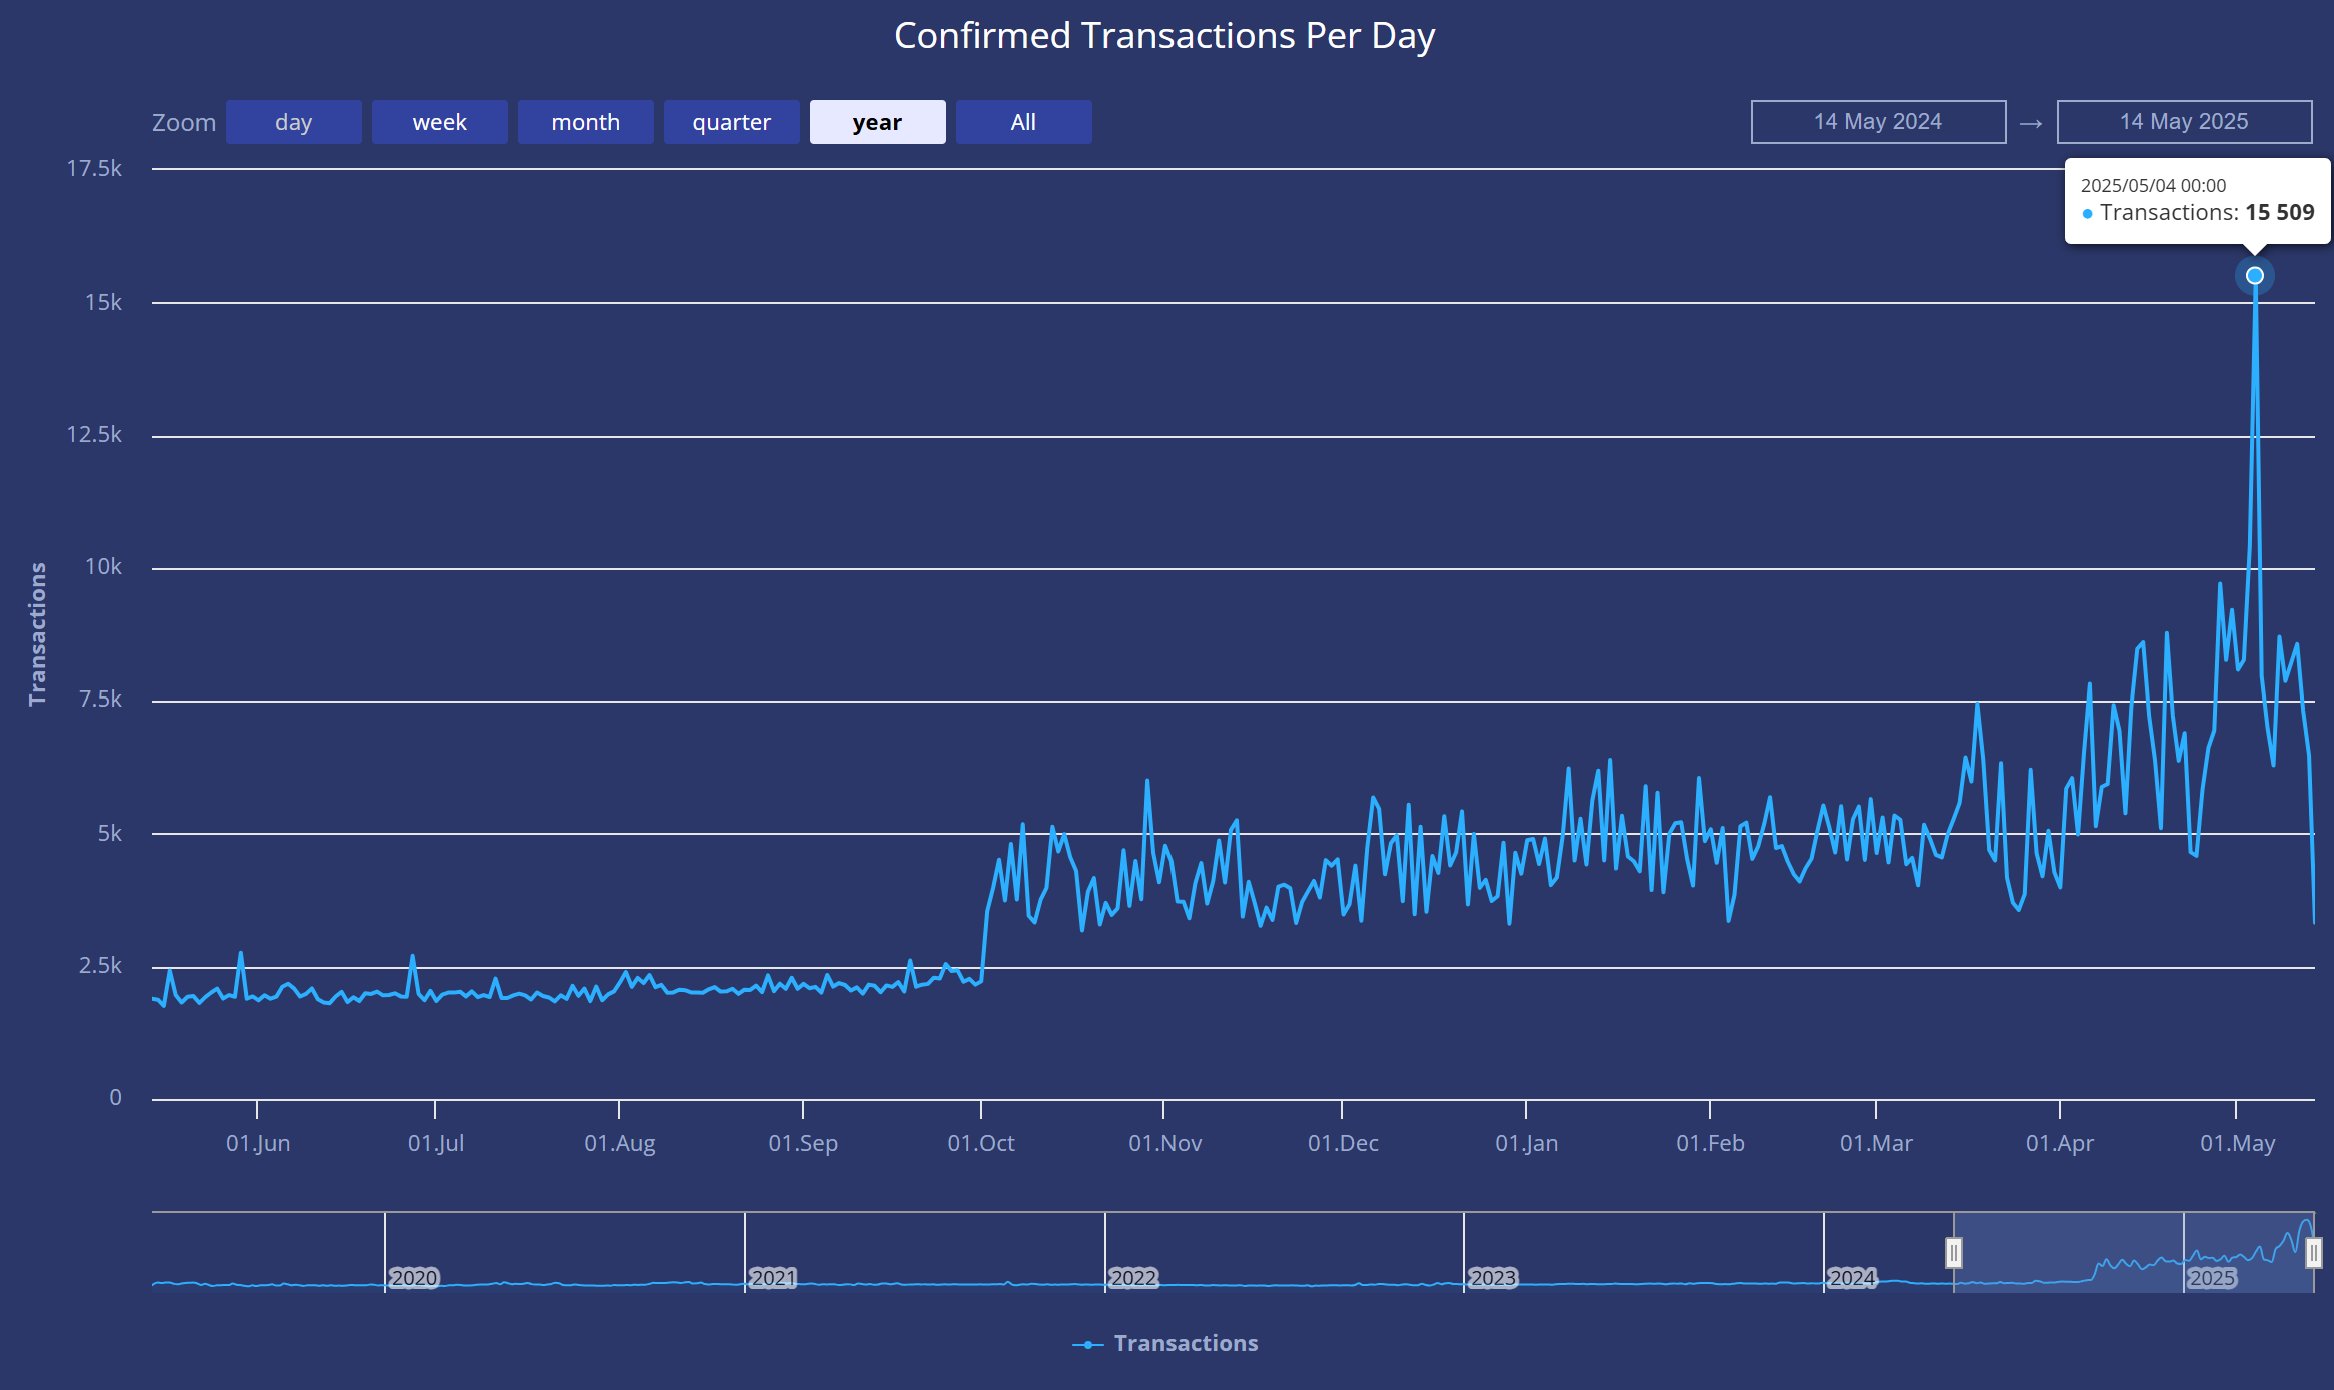Screen dimensions: 2334x1390
Task: Click the 2024 label in navigator timeline
Action: [1852, 1277]
